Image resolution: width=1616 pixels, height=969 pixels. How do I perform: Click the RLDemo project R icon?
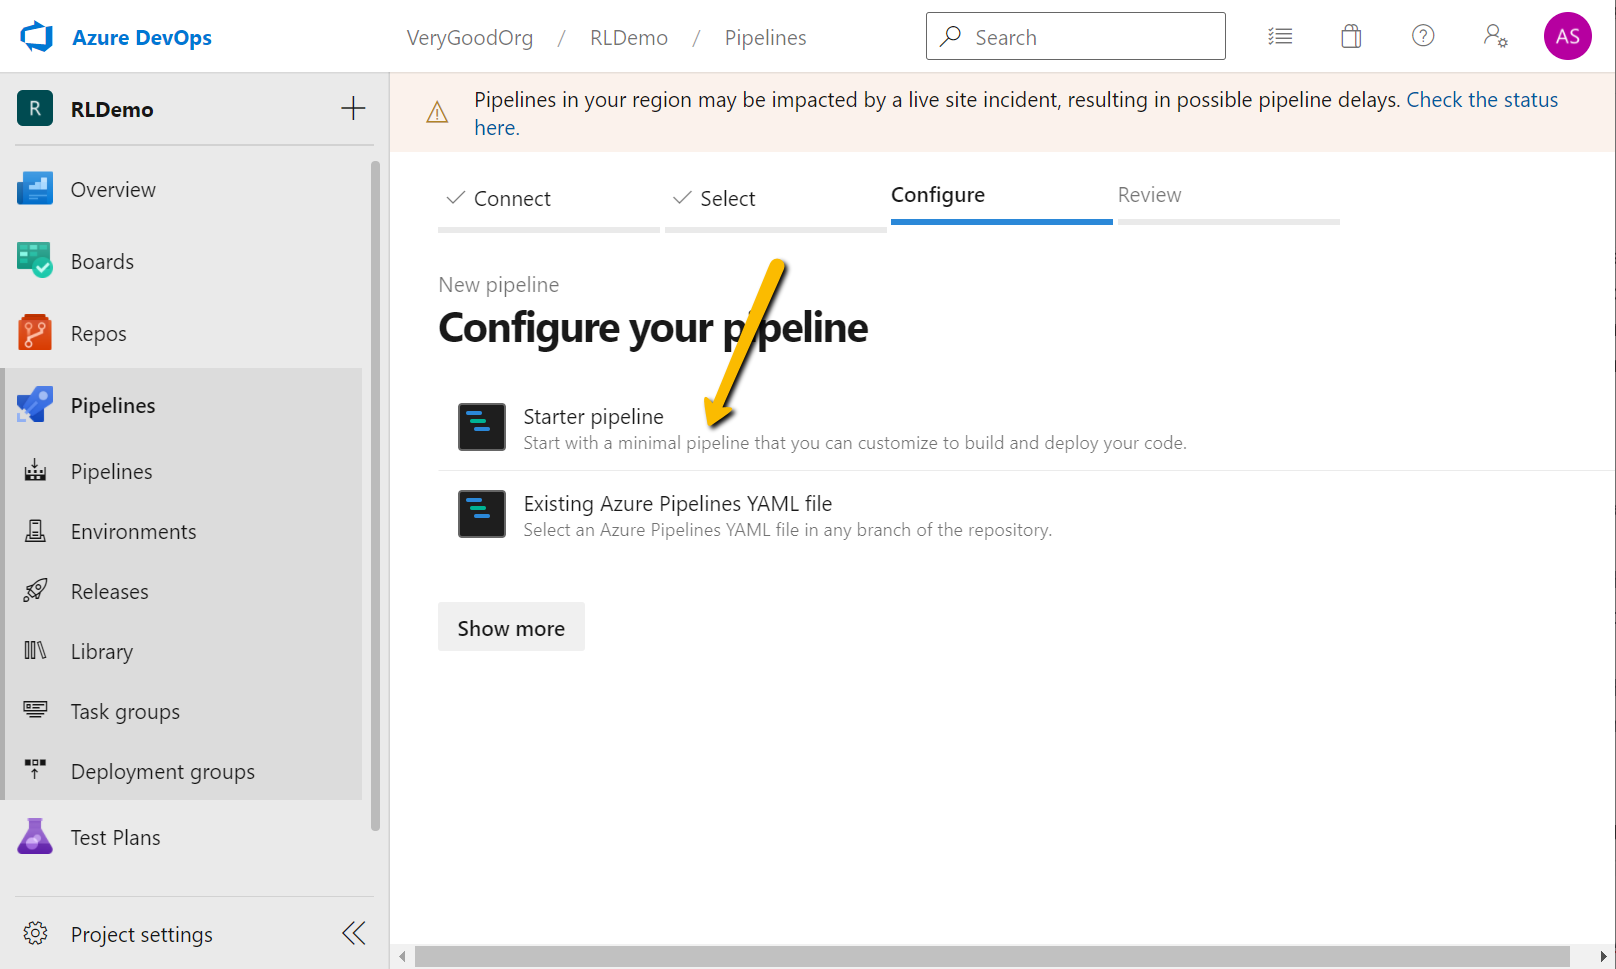[x=35, y=108]
